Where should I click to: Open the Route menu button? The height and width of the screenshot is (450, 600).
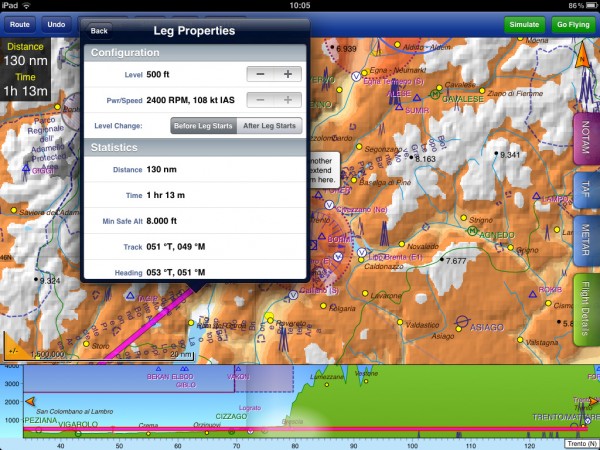tap(20, 24)
